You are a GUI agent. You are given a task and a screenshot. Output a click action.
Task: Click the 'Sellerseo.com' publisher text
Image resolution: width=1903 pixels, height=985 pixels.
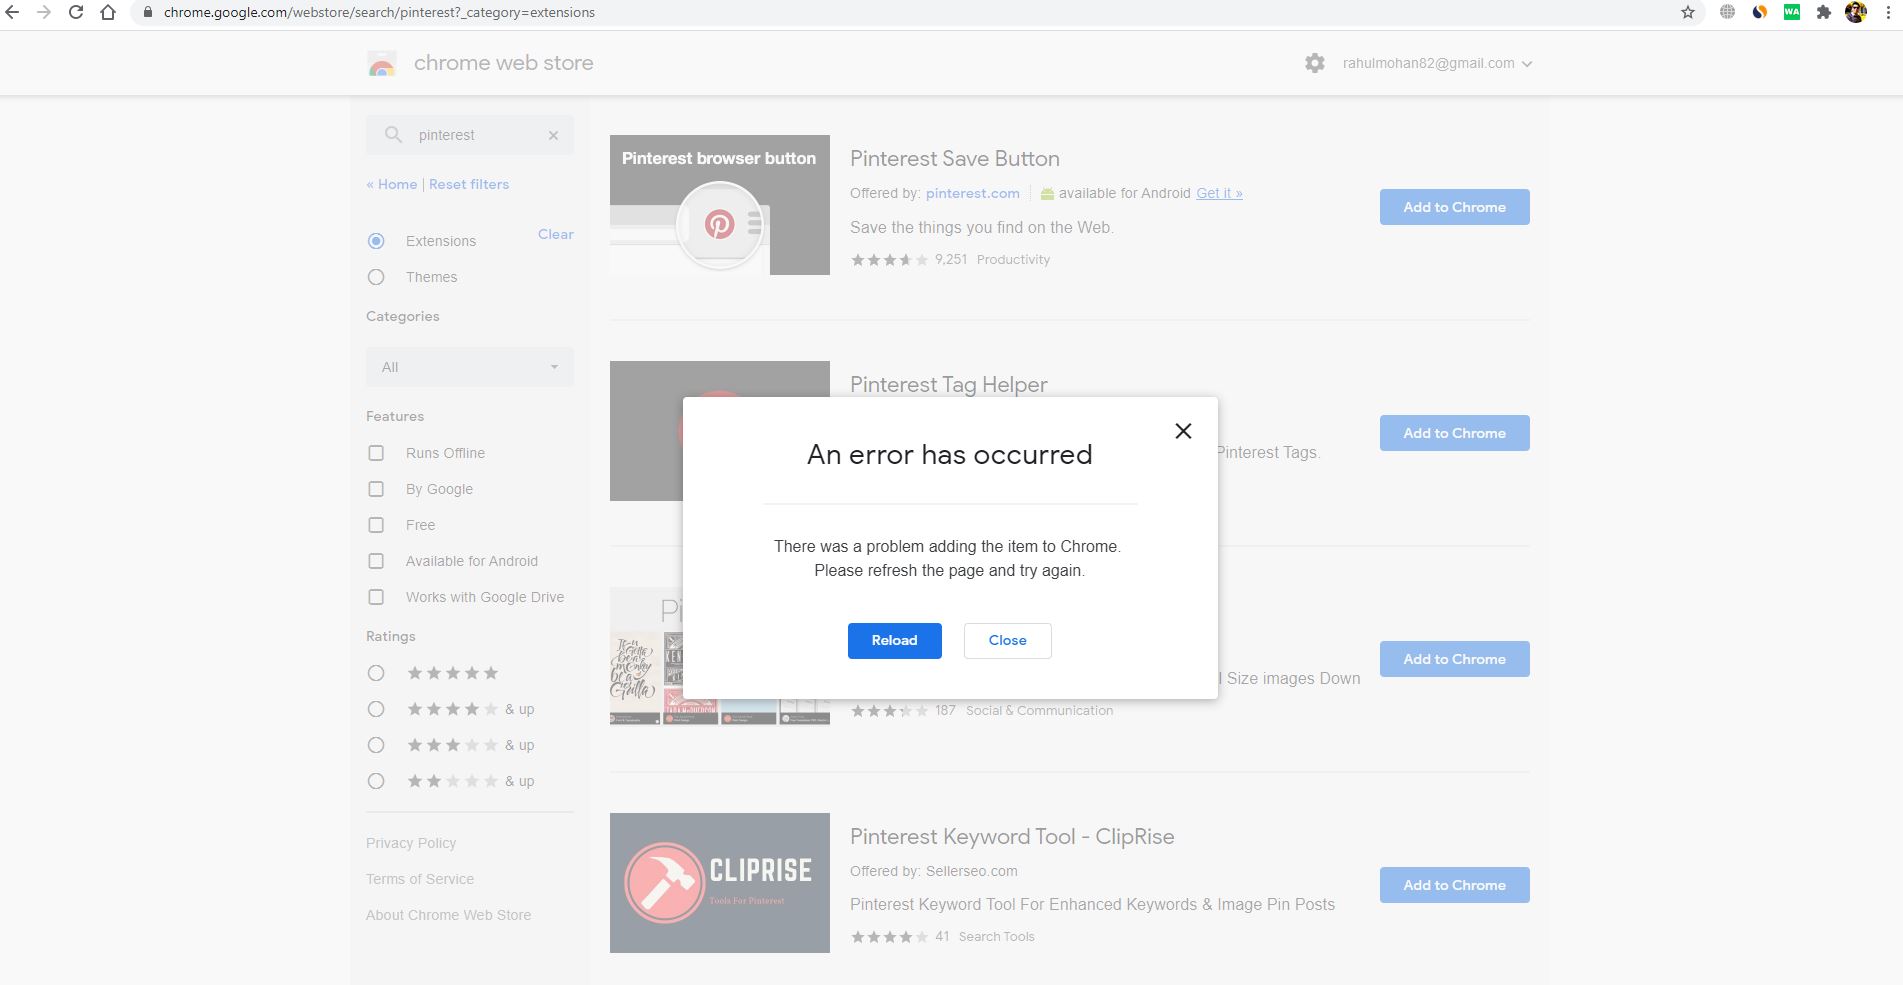[972, 871]
